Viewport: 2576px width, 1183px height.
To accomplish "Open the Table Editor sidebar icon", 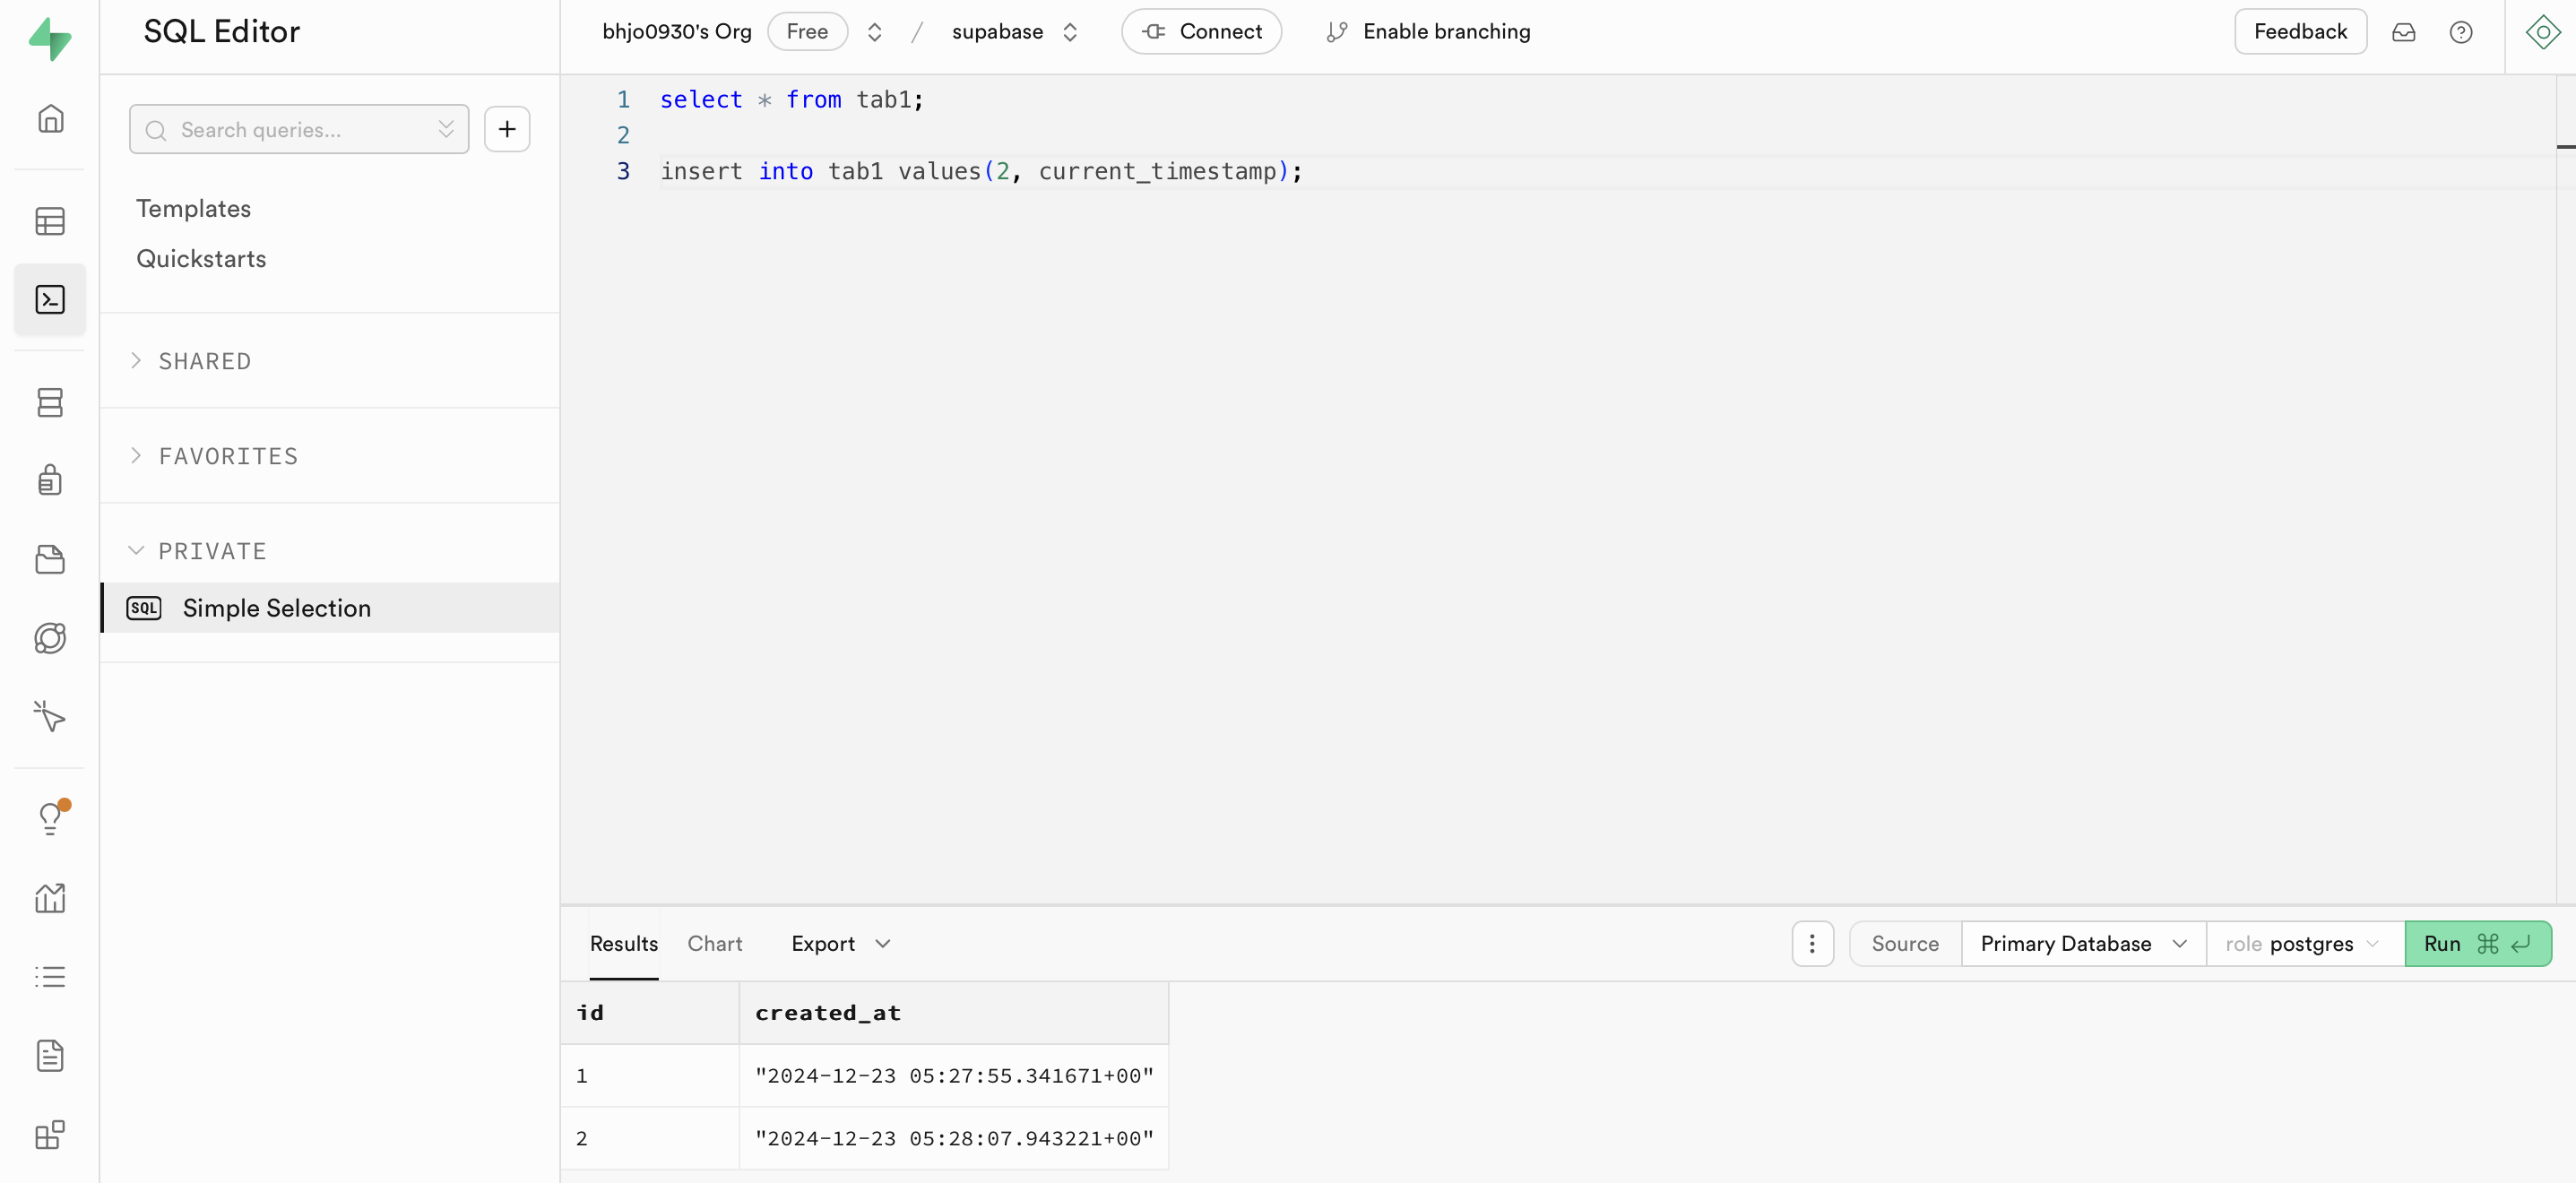I will tap(50, 221).
